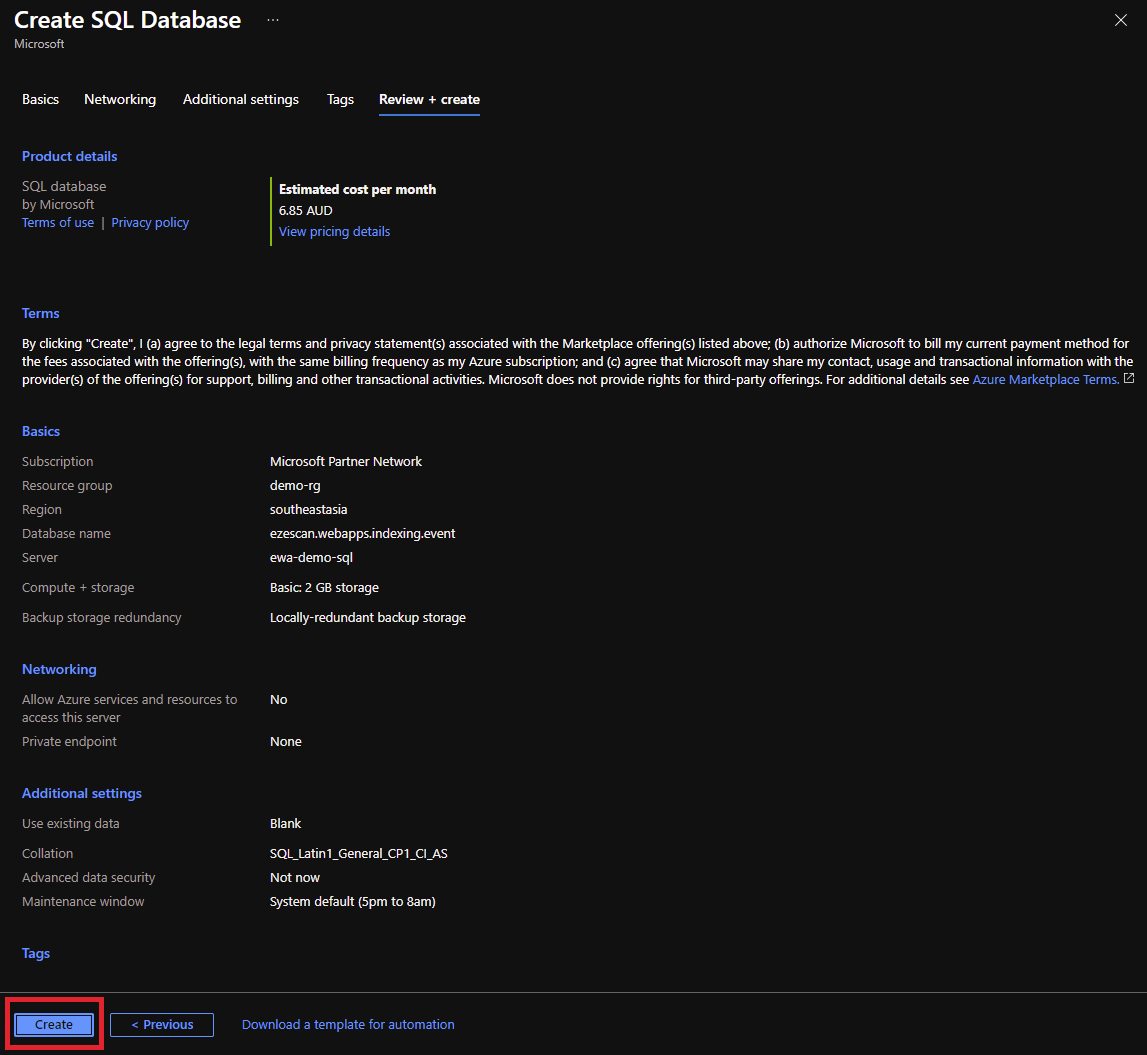
Task: Open the Azure Marketplace Terms link
Action: (1045, 379)
